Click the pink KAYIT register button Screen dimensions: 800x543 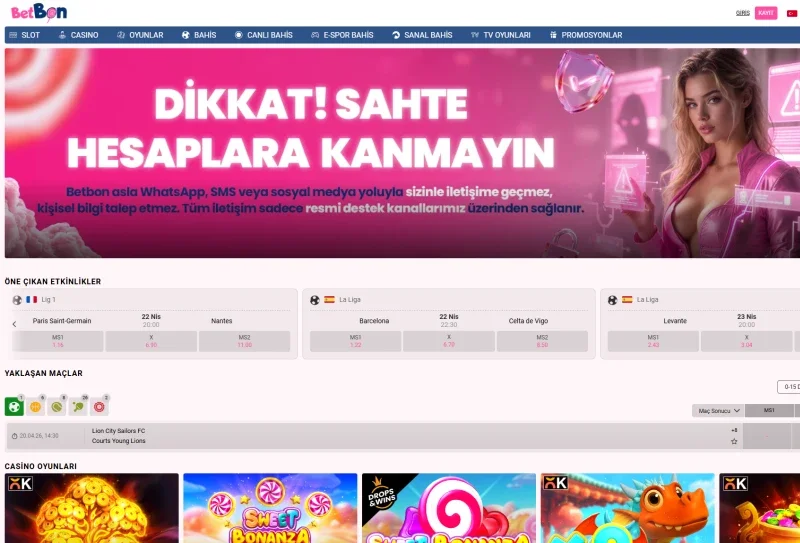pos(766,13)
